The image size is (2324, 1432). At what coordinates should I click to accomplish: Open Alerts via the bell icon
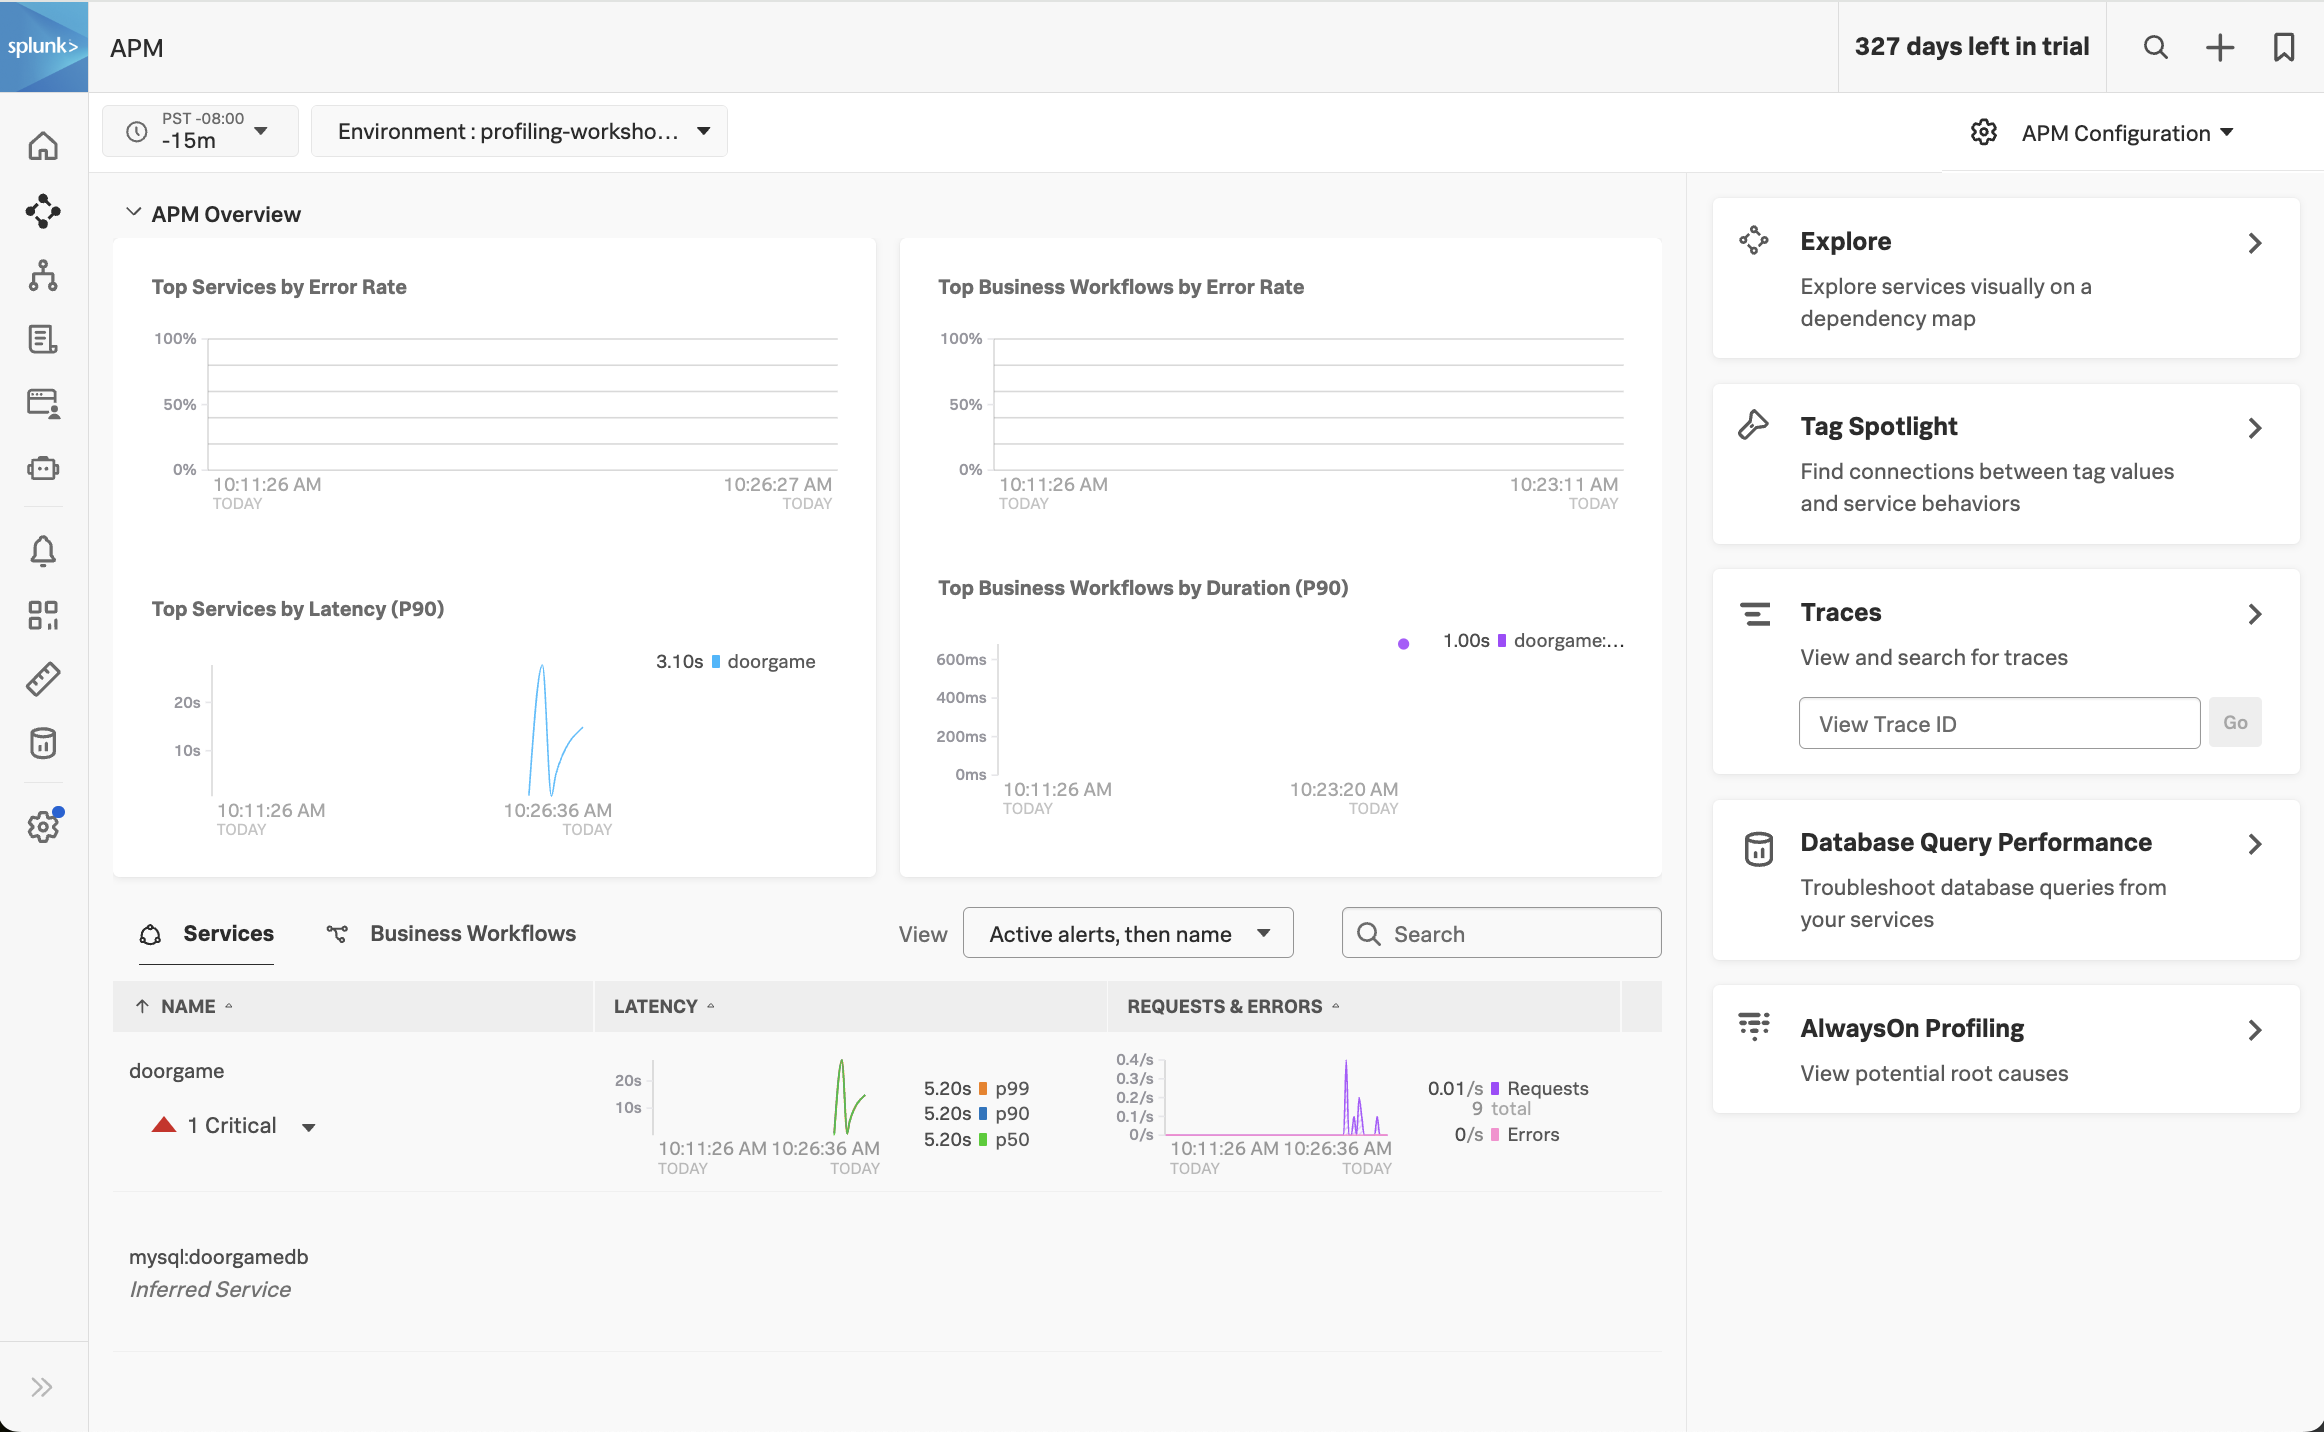(44, 550)
